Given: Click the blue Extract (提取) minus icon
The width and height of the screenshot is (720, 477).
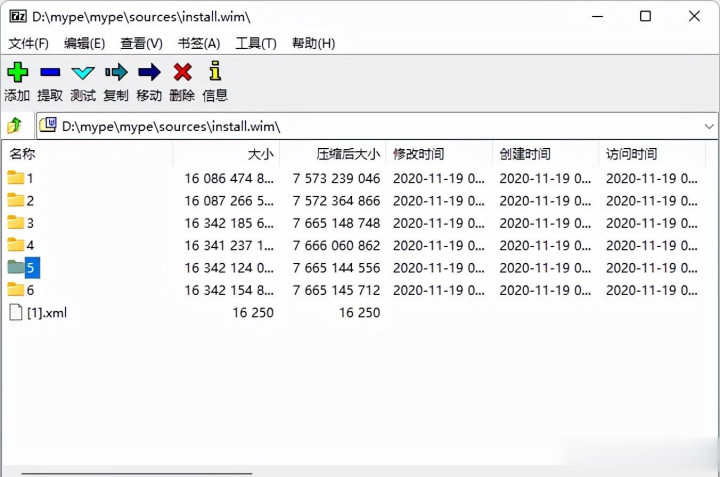Looking at the screenshot, I should (50, 72).
